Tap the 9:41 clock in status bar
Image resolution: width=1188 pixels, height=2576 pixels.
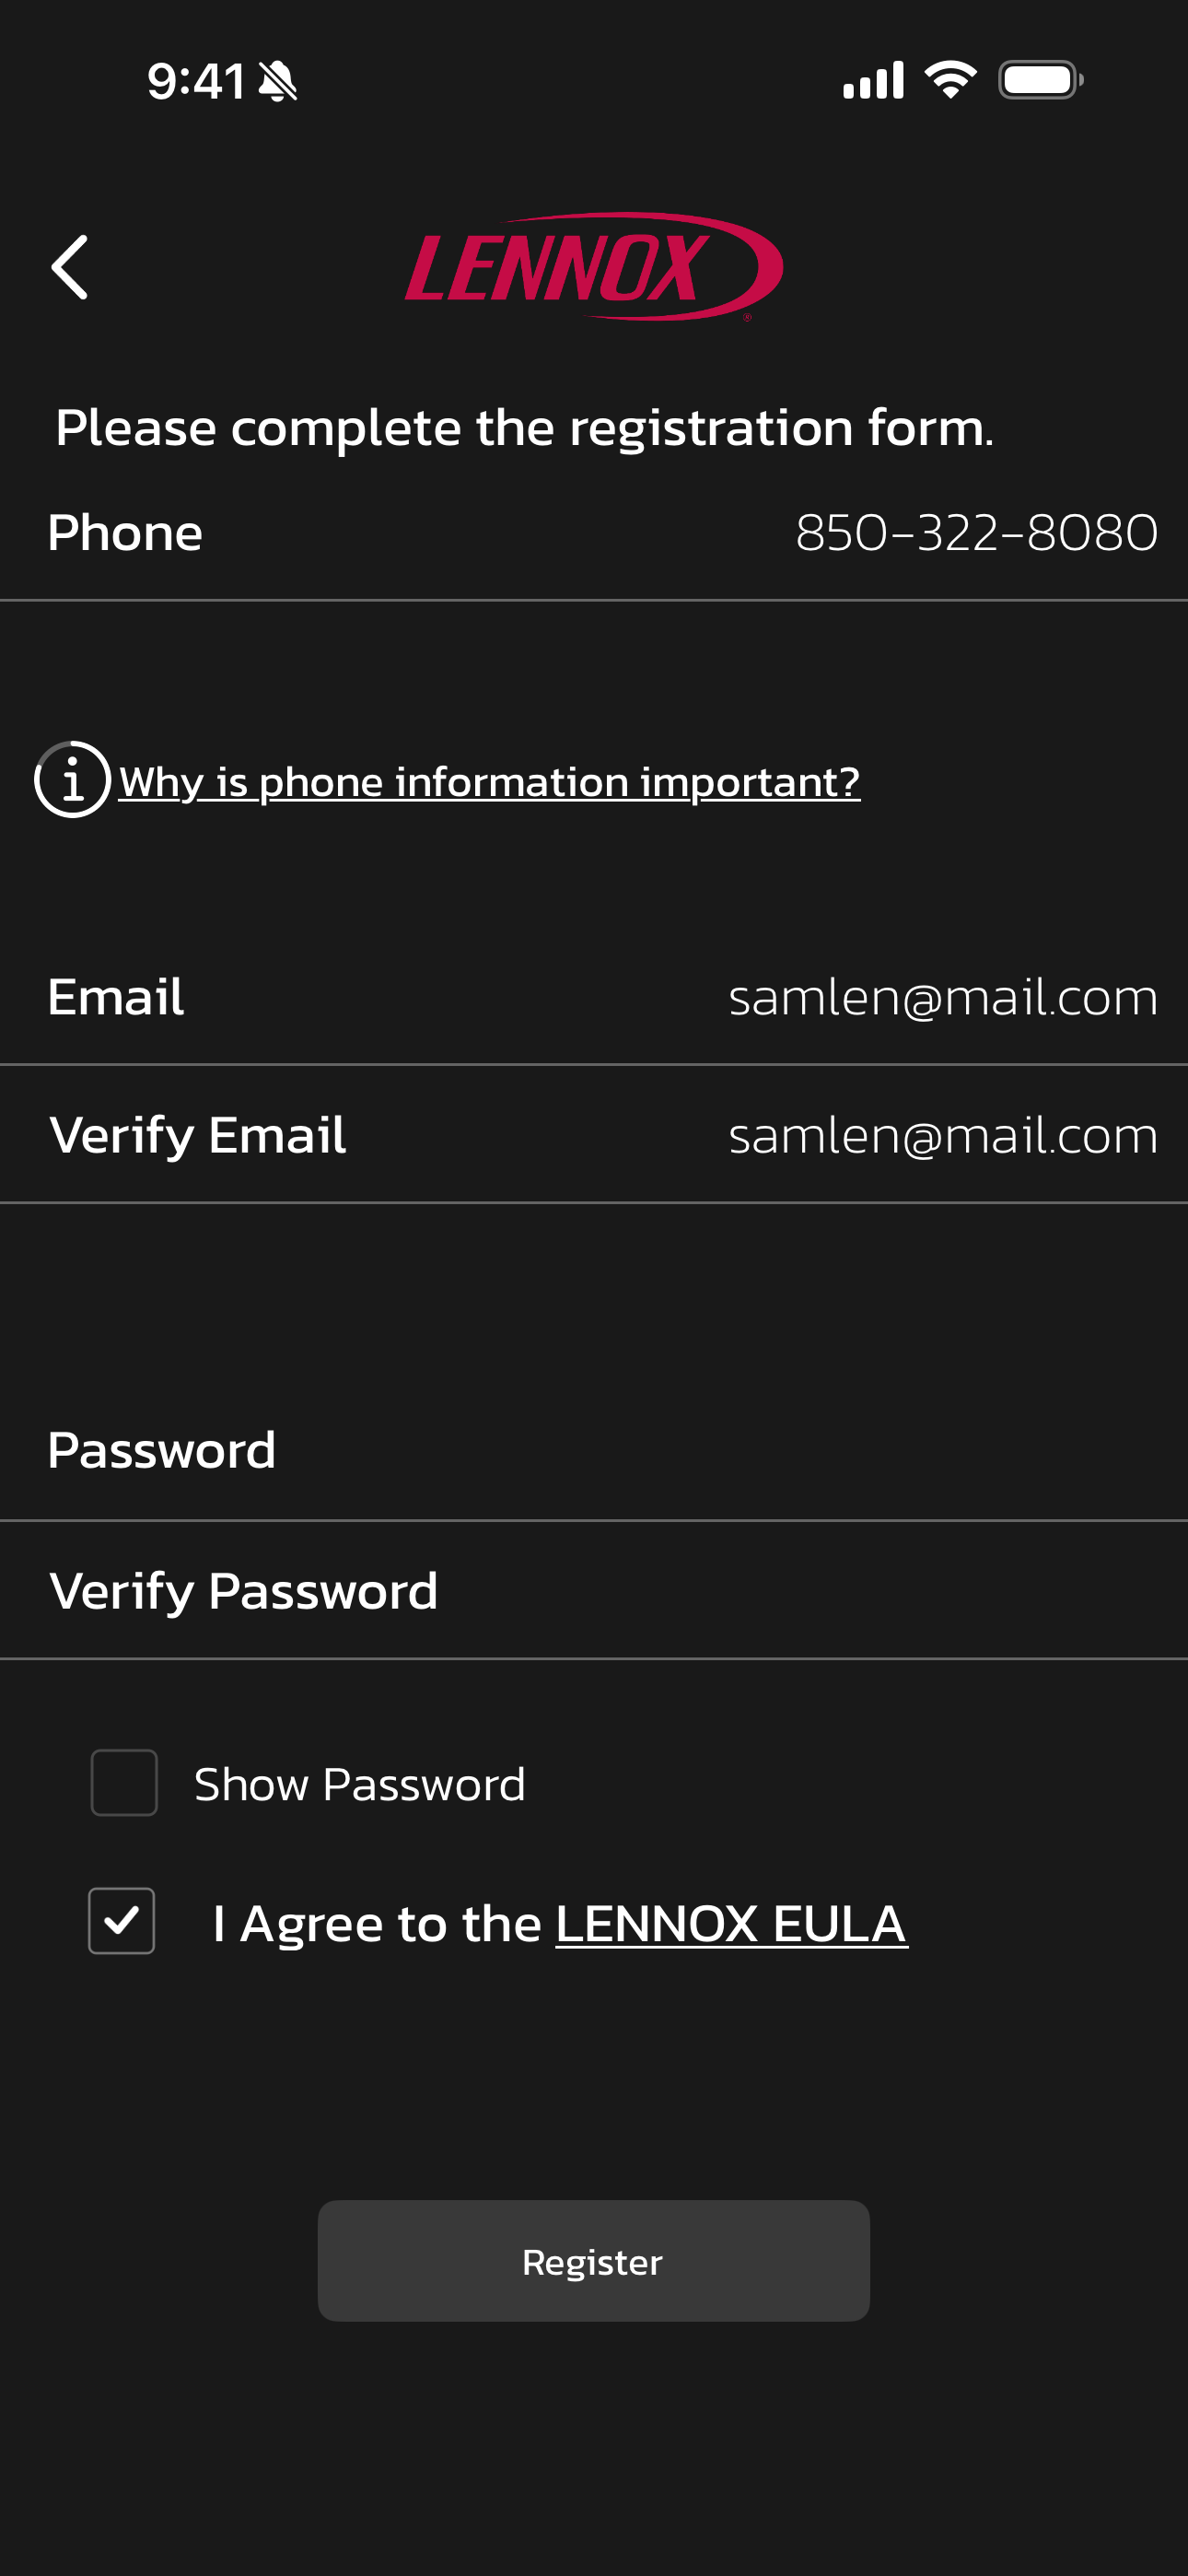click(x=196, y=81)
